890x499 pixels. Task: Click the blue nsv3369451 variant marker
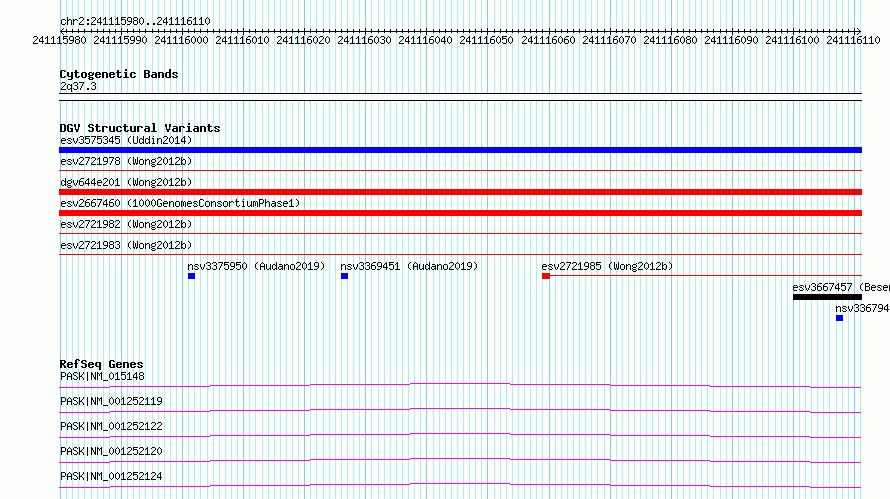pyautogui.click(x=344, y=276)
